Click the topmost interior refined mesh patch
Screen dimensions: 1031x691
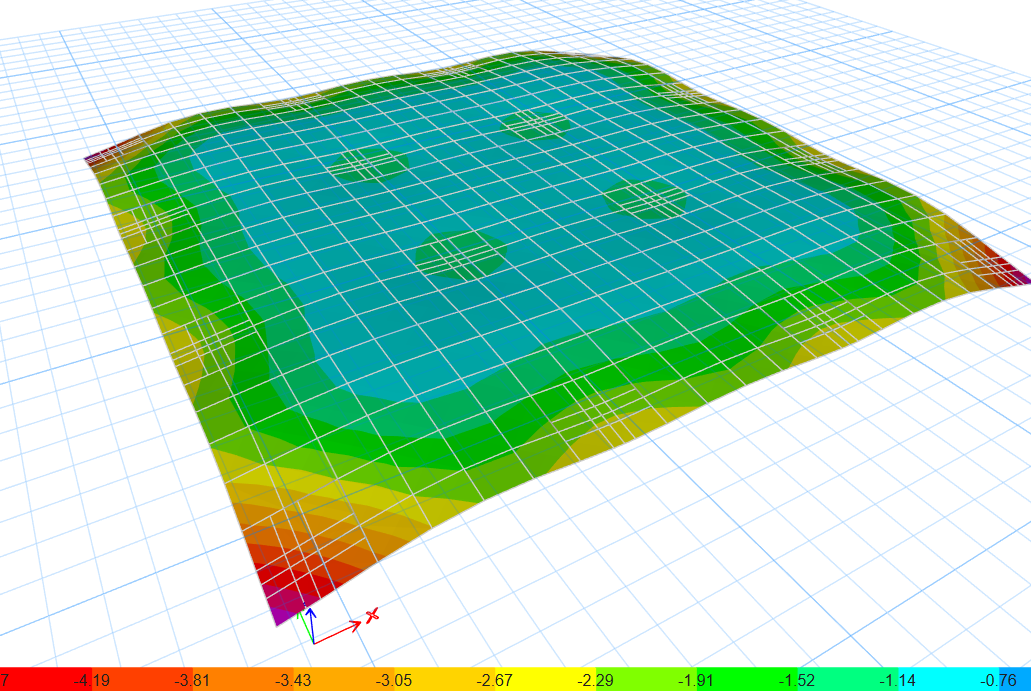click(536, 124)
